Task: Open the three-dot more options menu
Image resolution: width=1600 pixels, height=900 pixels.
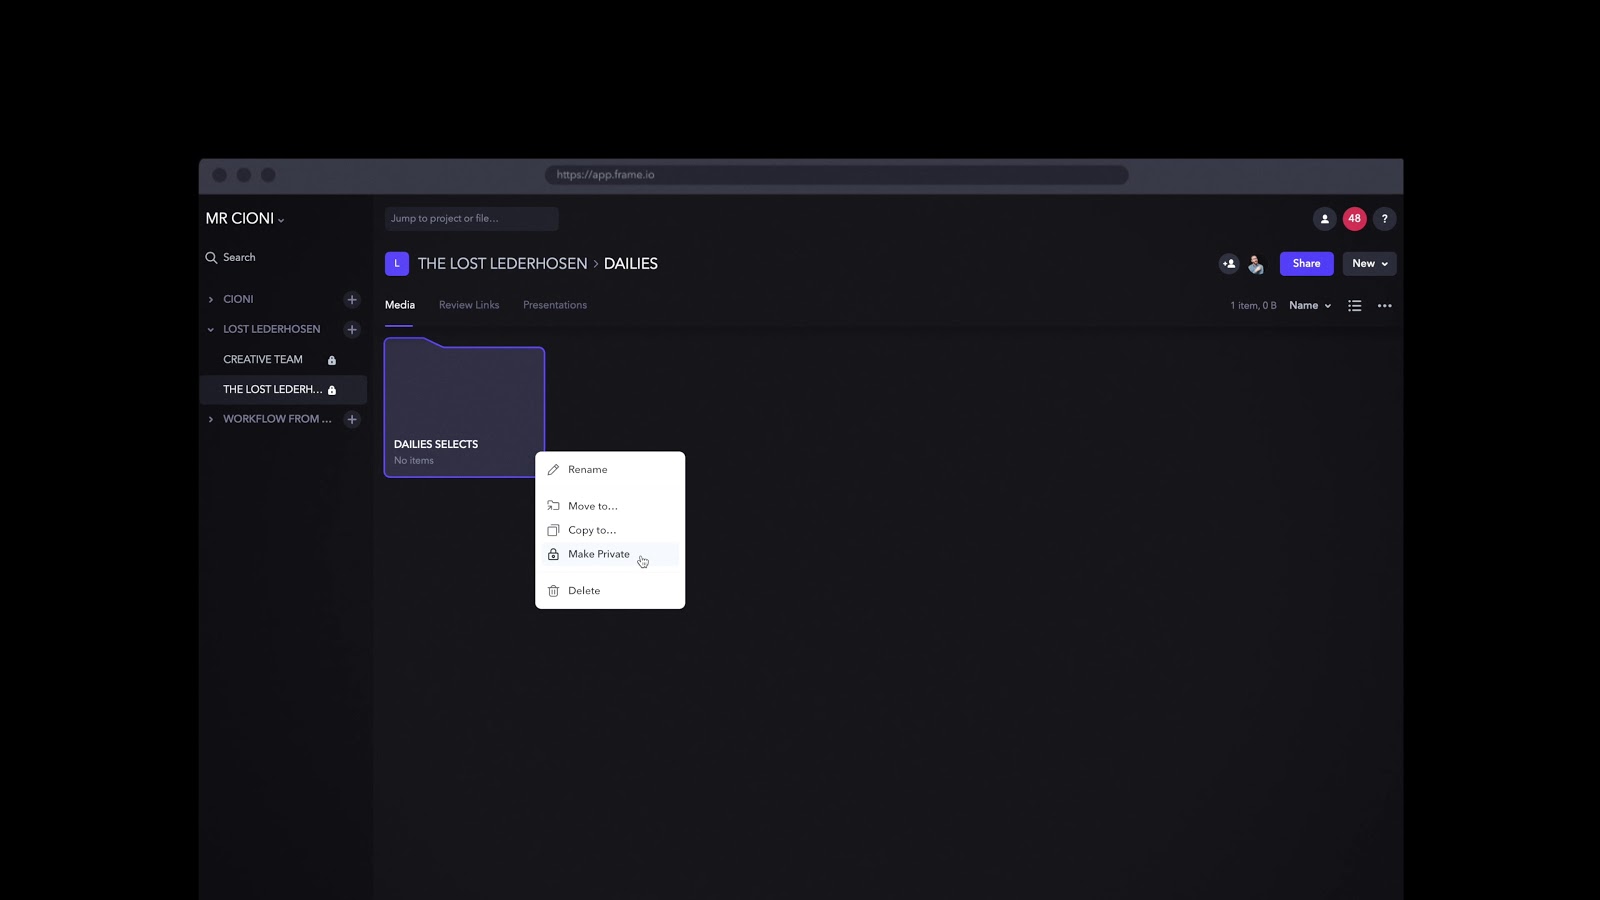Action: pyautogui.click(x=1384, y=306)
